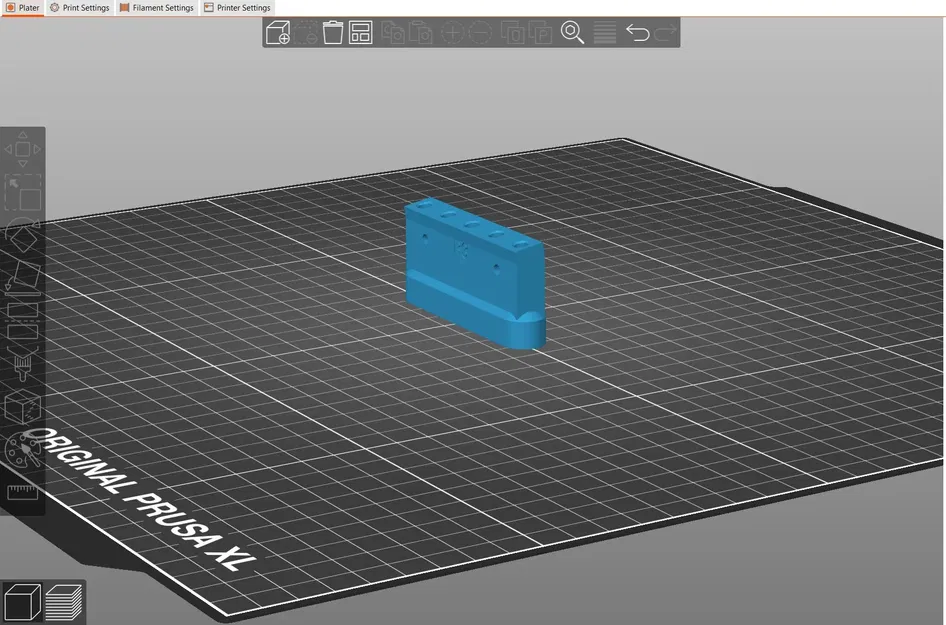Select the Multimaterial painting palette tool
The width and height of the screenshot is (946, 625).
coord(23,449)
